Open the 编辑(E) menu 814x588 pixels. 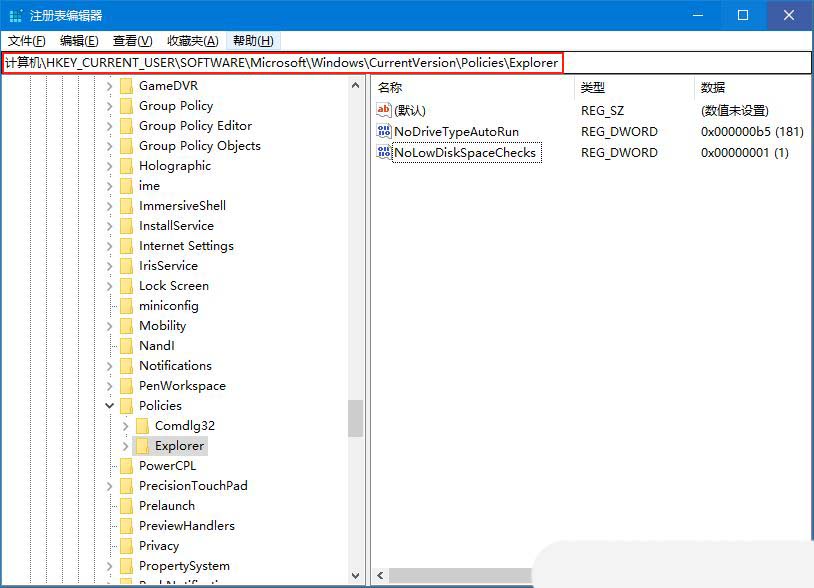79,41
